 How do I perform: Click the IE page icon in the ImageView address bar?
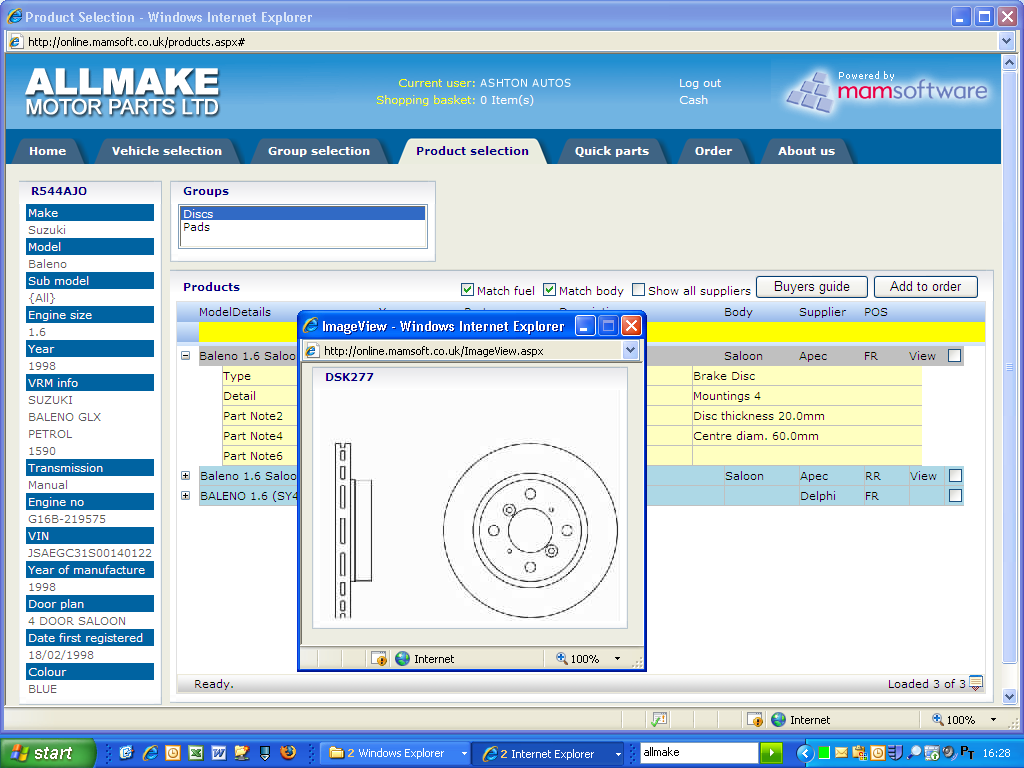pyautogui.click(x=312, y=351)
